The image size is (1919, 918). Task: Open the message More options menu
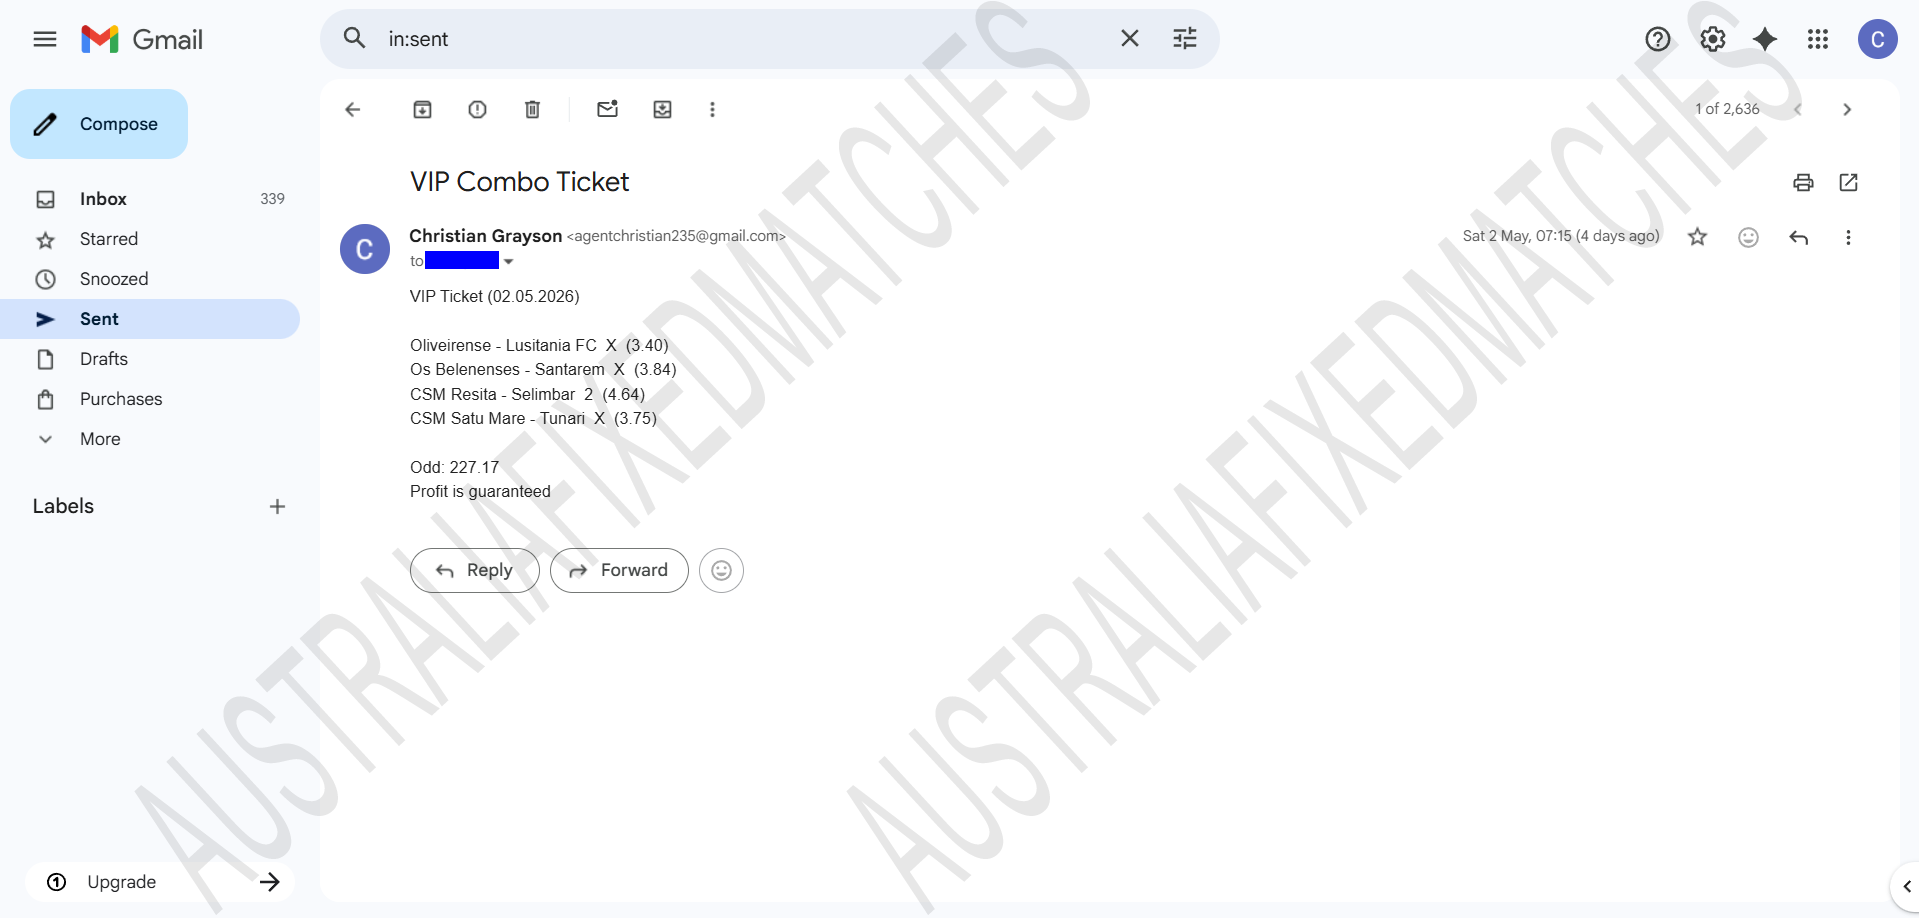click(1848, 237)
